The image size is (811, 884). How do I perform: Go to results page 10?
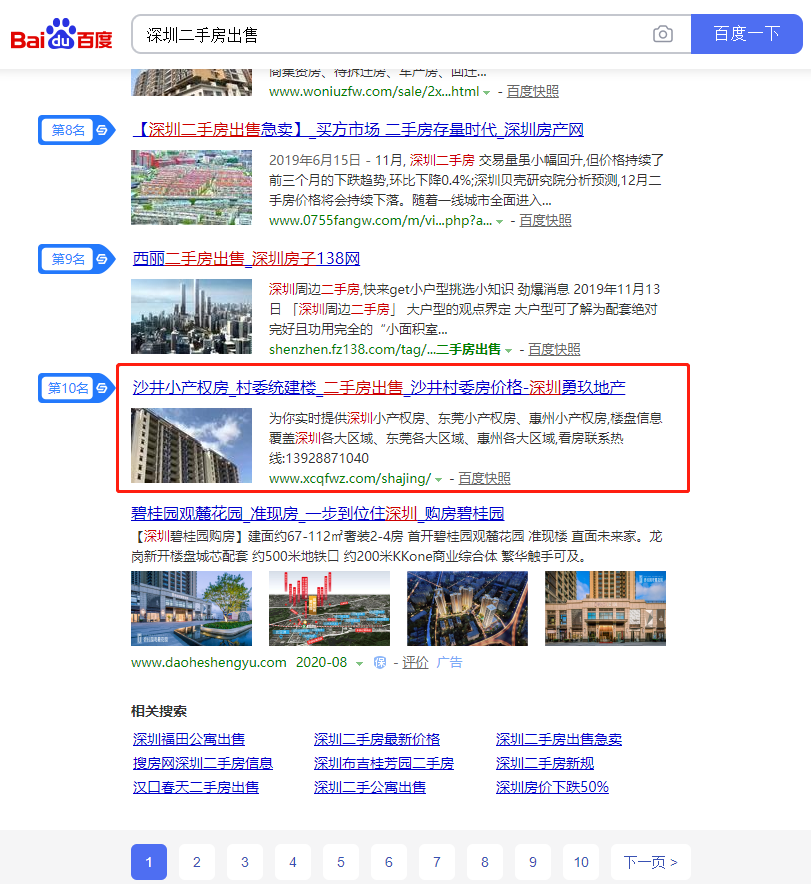coord(581,862)
